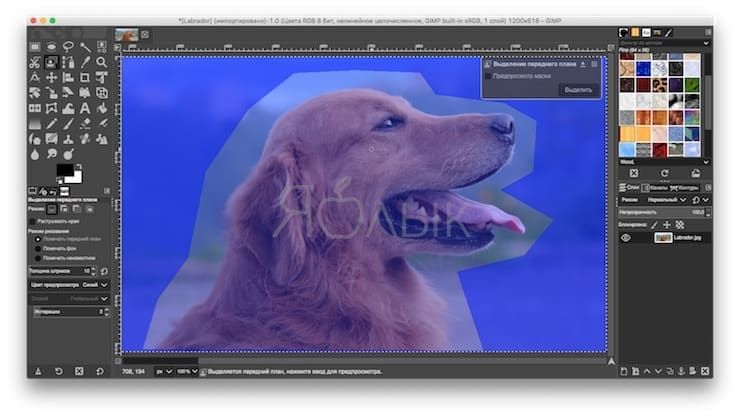This screenshot has height=417, width=740.
Task: Select the Bucket Fill tool
Action: tap(101, 108)
